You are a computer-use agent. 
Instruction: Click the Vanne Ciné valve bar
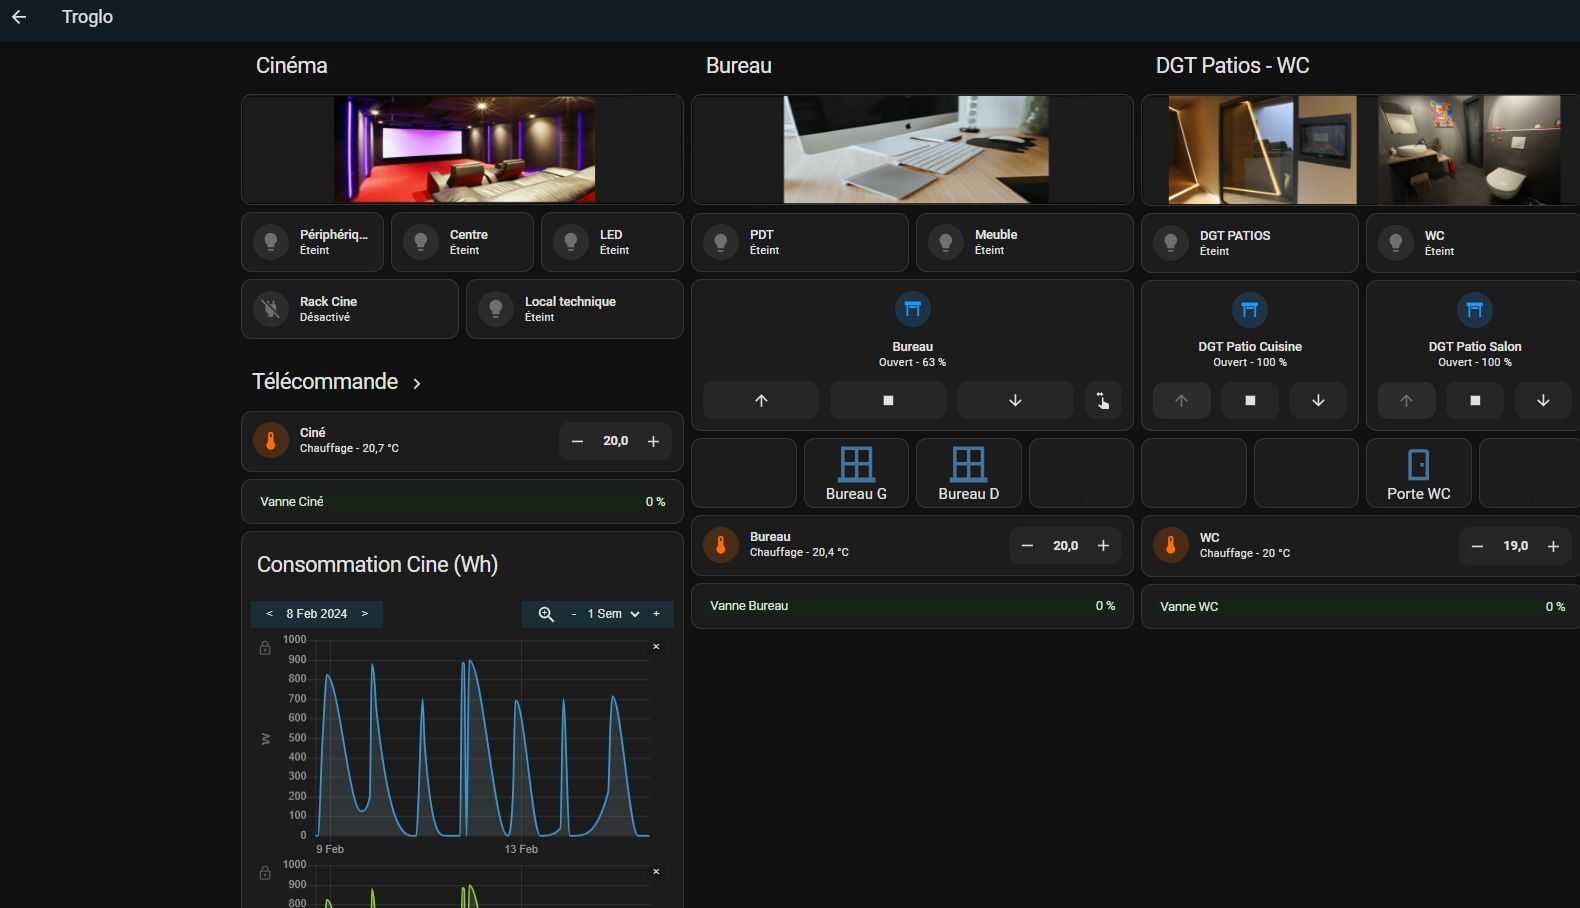point(462,502)
